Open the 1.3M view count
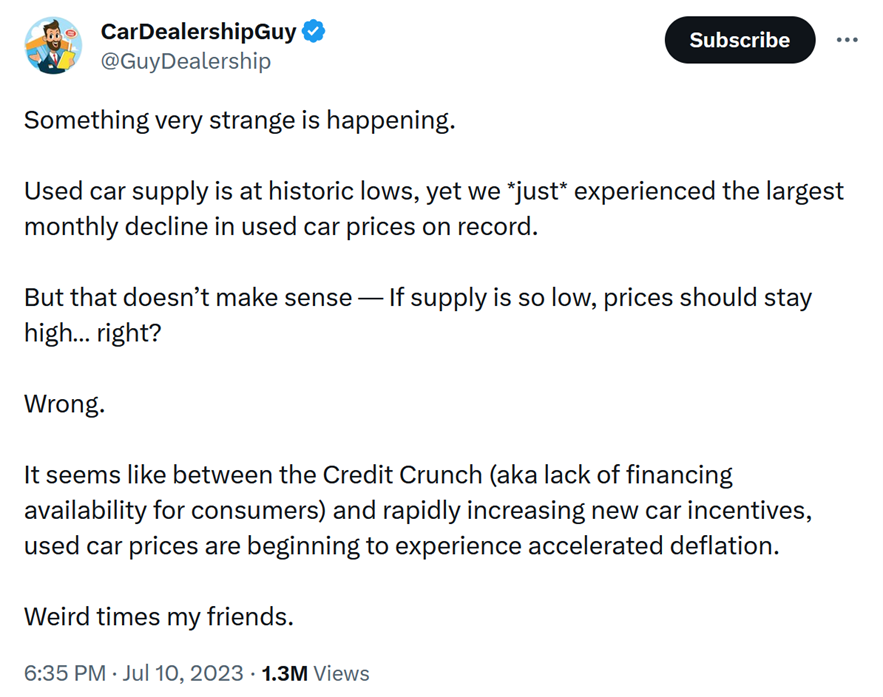 click(284, 673)
